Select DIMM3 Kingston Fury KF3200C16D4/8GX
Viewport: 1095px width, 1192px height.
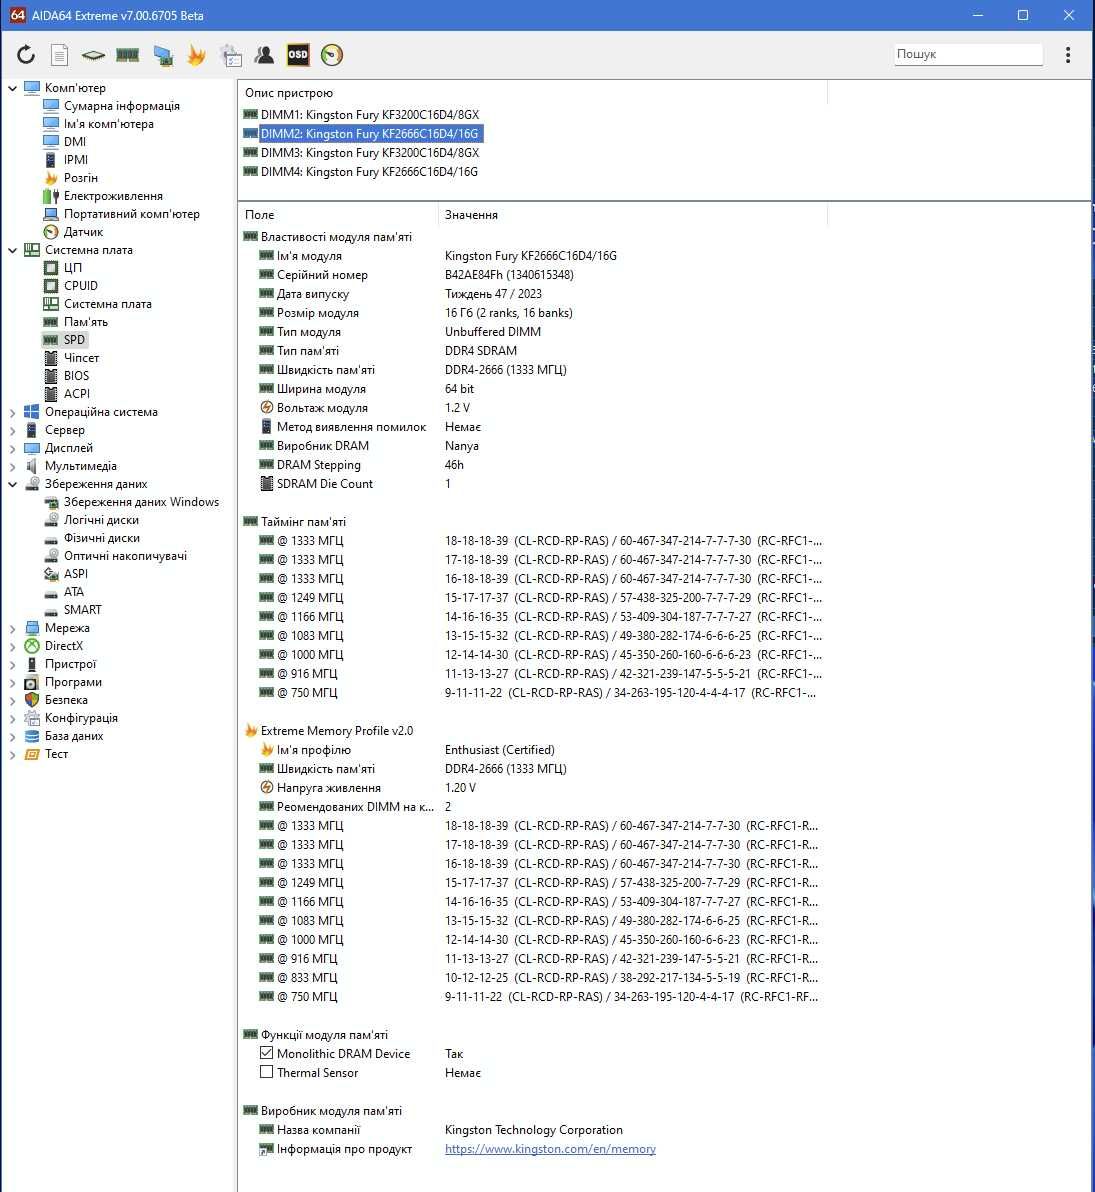(370, 153)
